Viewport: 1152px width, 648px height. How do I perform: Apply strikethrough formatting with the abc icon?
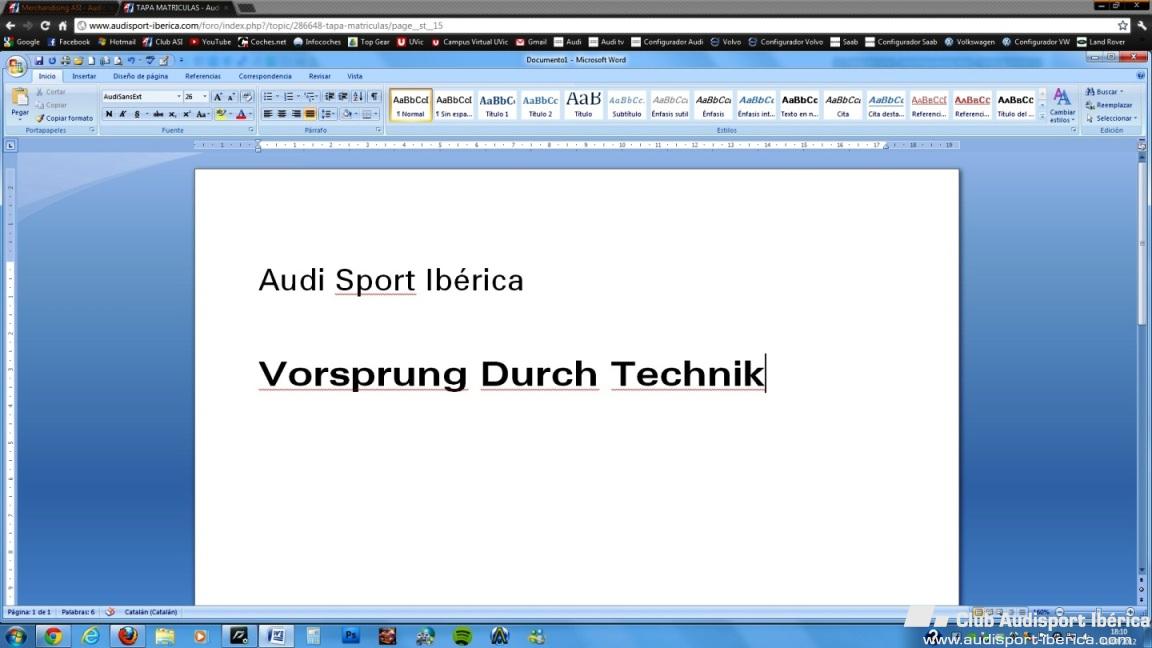[x=158, y=114]
